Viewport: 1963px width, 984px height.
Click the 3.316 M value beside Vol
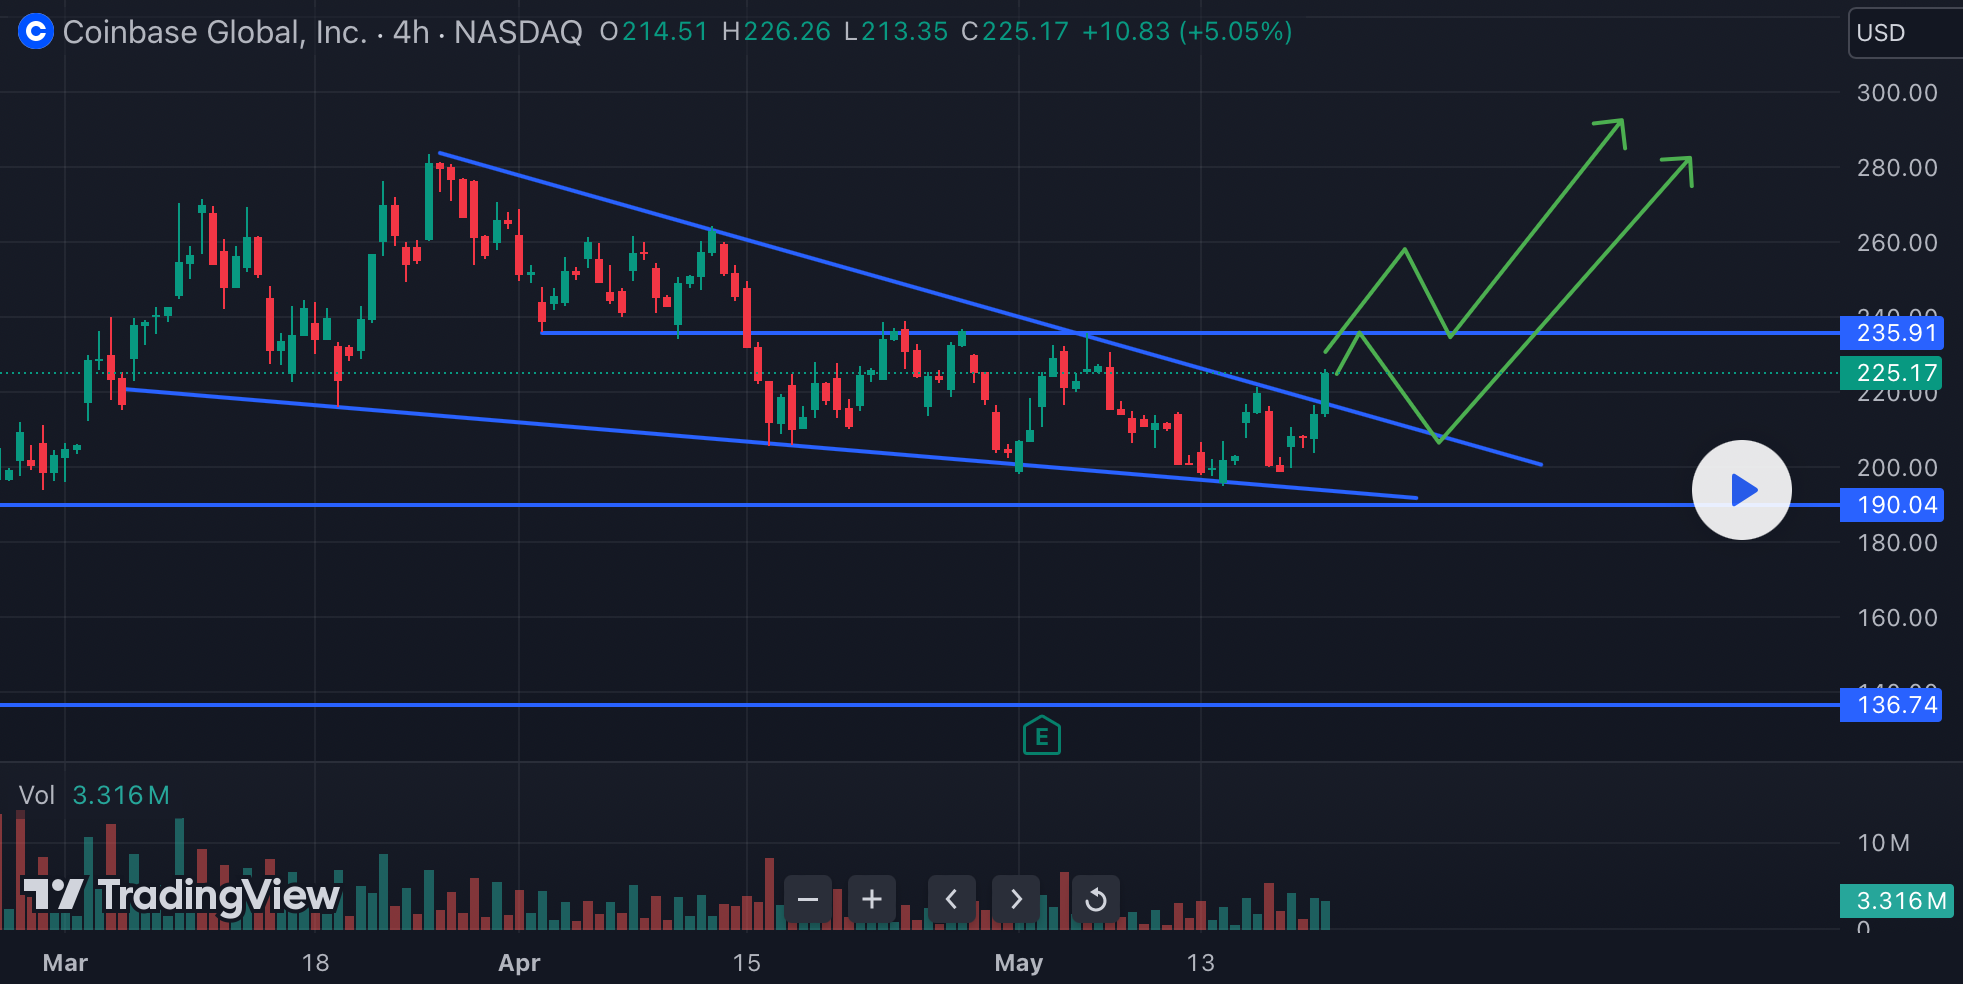click(121, 795)
